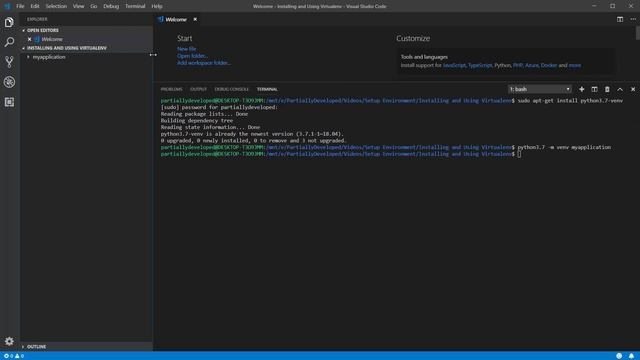Click the New file link
Screen dimensions: 640x360
coord(187,49)
